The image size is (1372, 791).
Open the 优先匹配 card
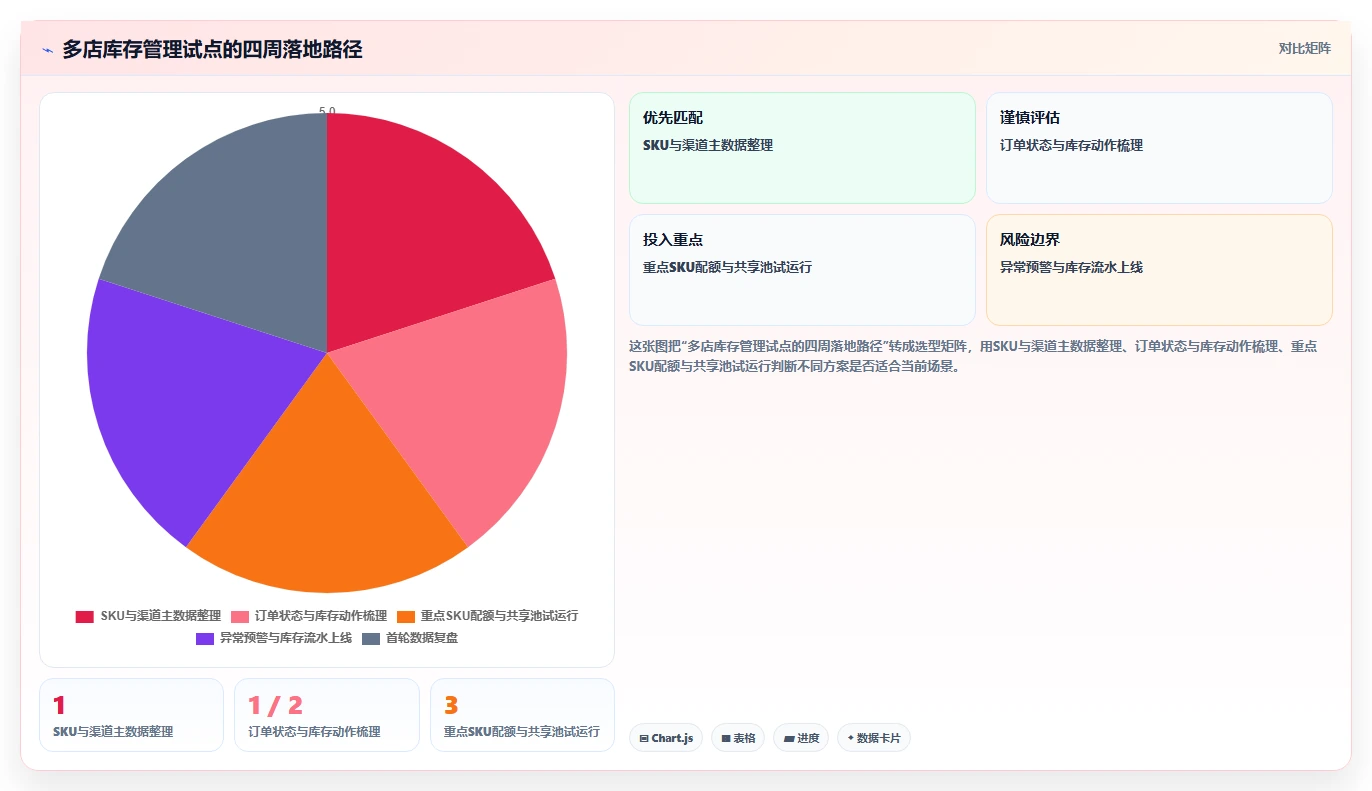click(x=802, y=148)
